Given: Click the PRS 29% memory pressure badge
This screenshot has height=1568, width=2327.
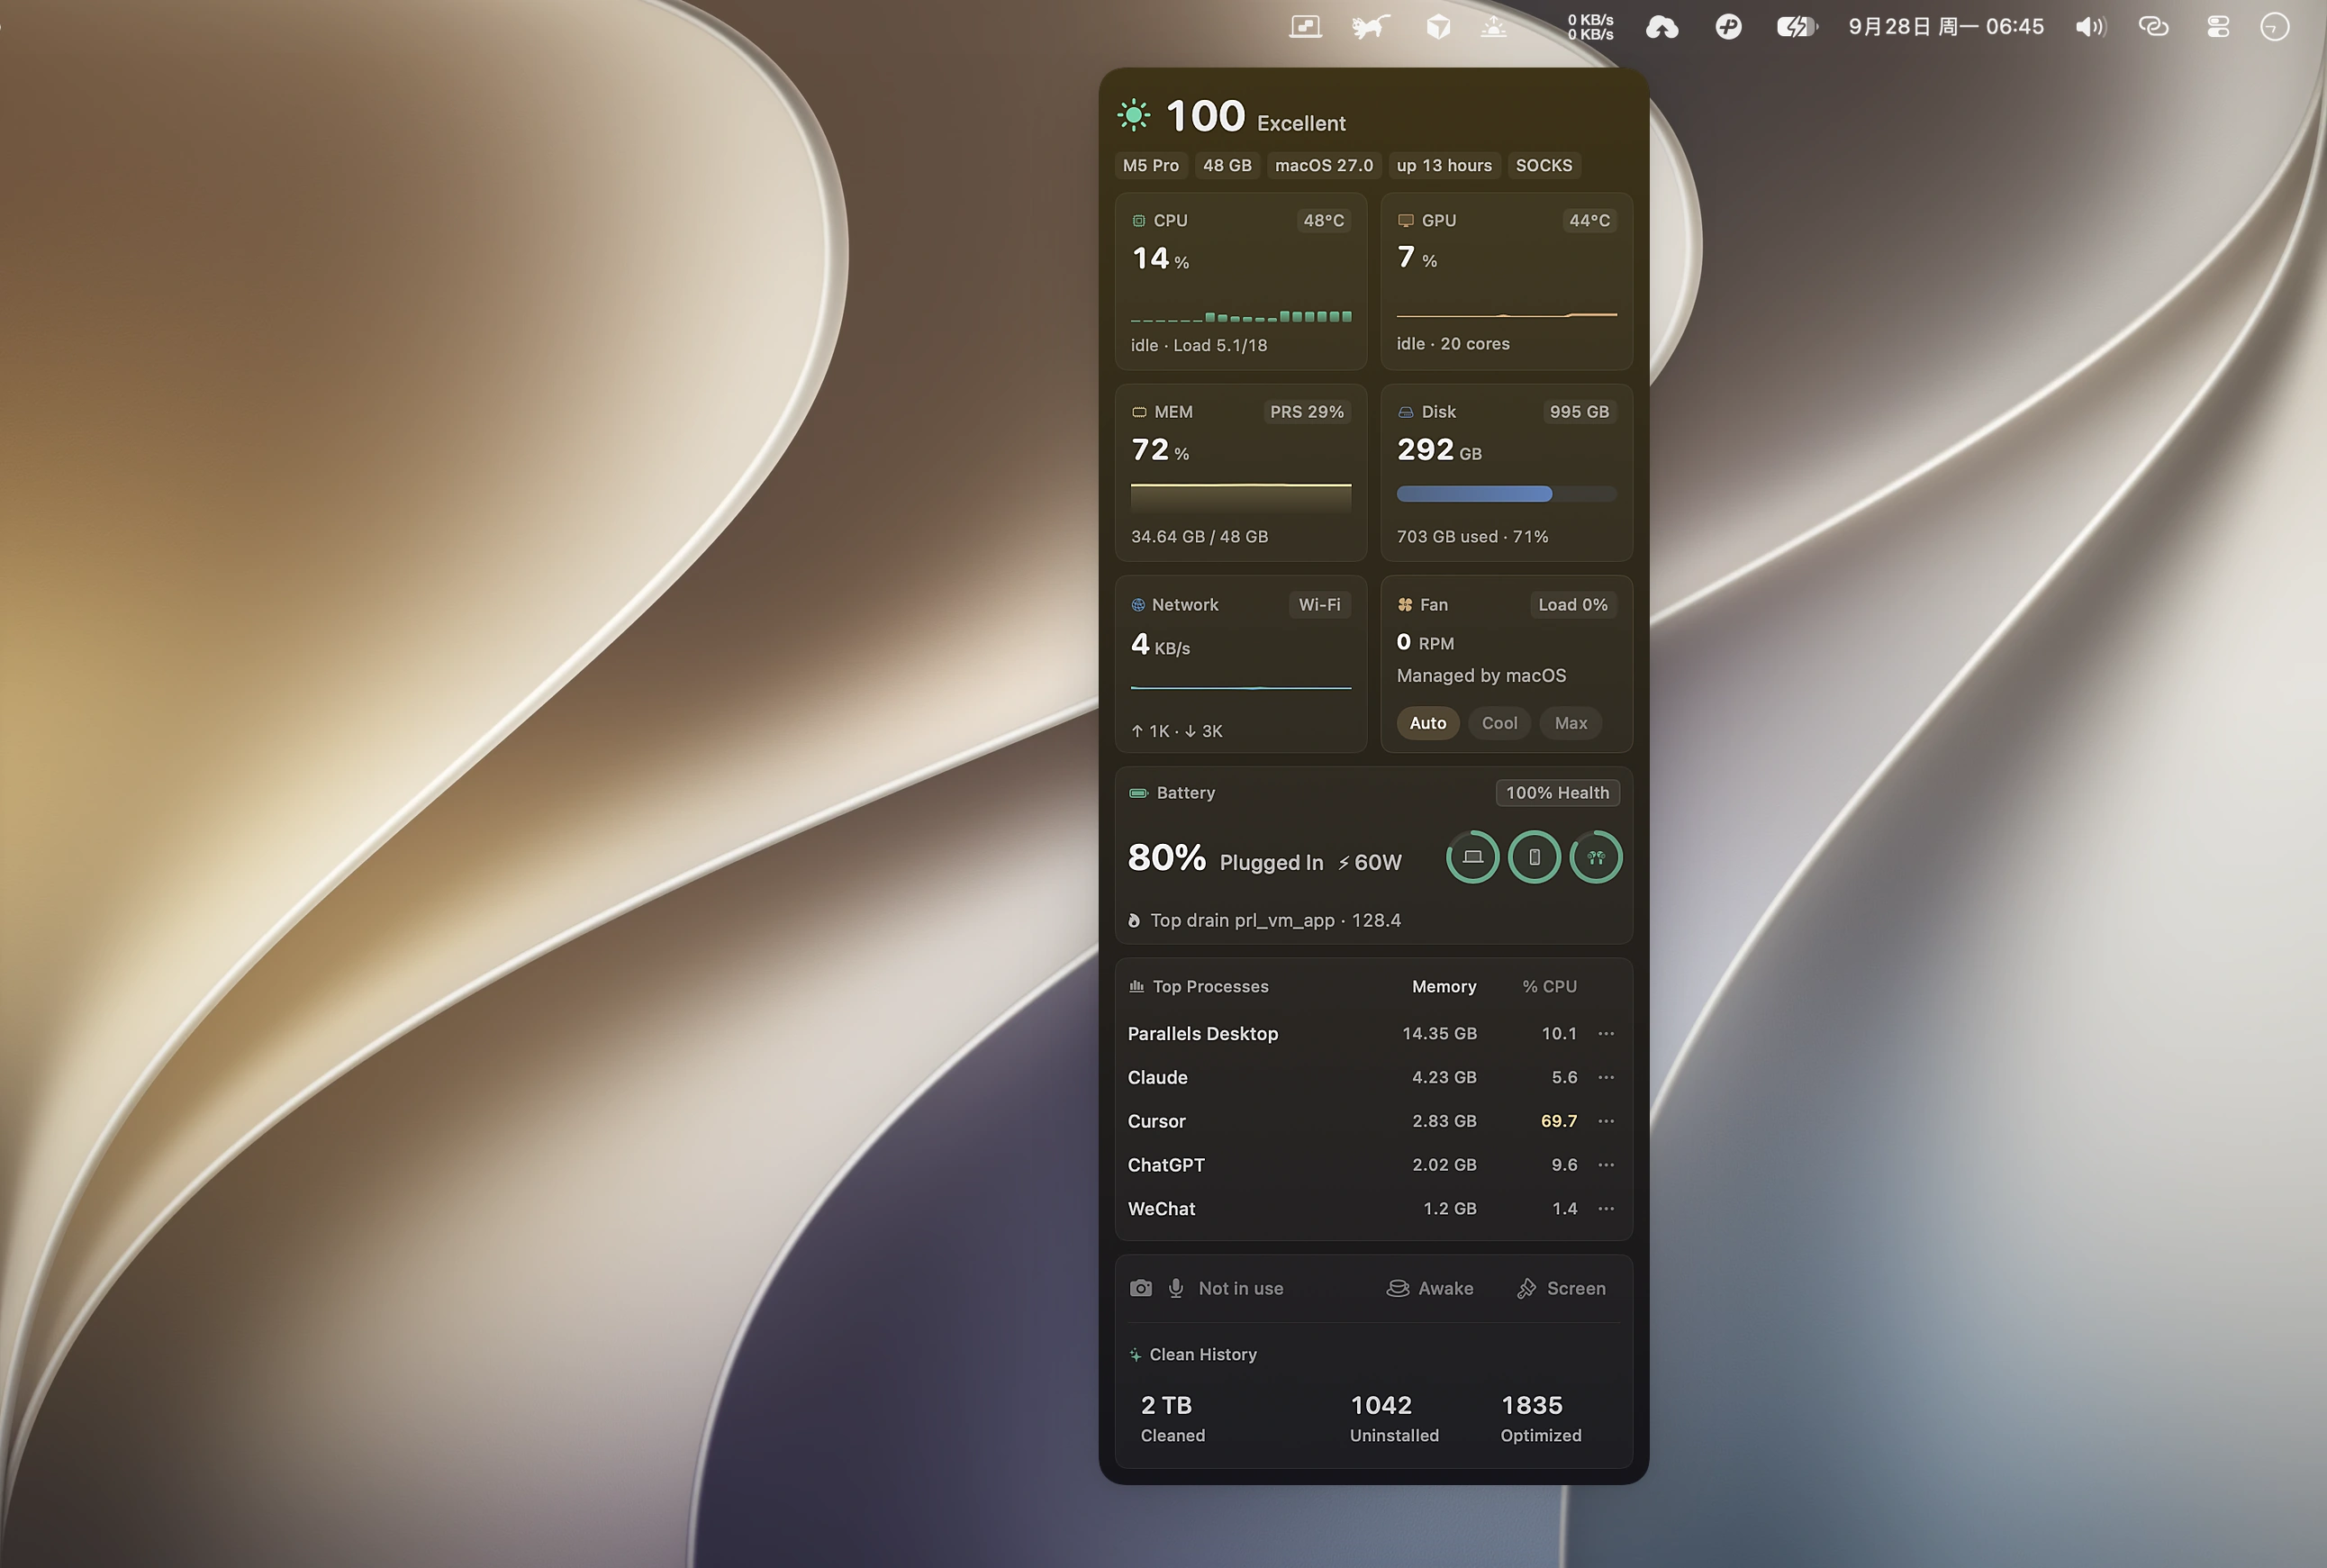Looking at the screenshot, I should pyautogui.click(x=1306, y=412).
